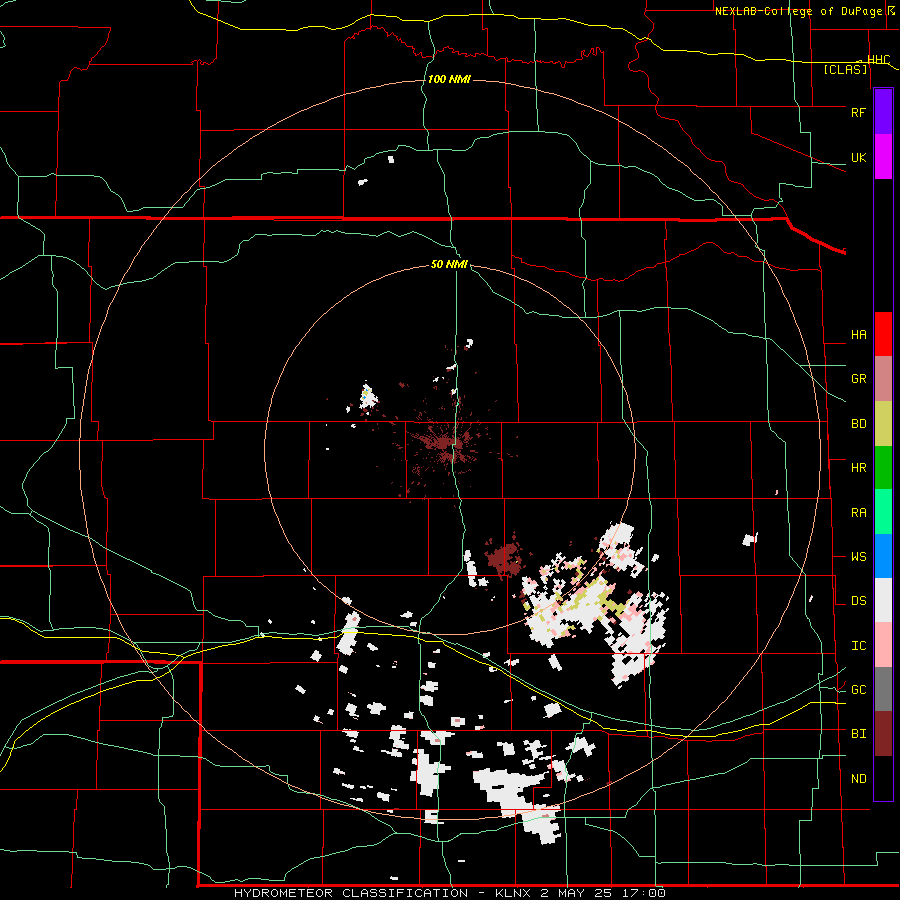This screenshot has height=900, width=900.
Task: Click the DS legend label
Action: coord(858,601)
